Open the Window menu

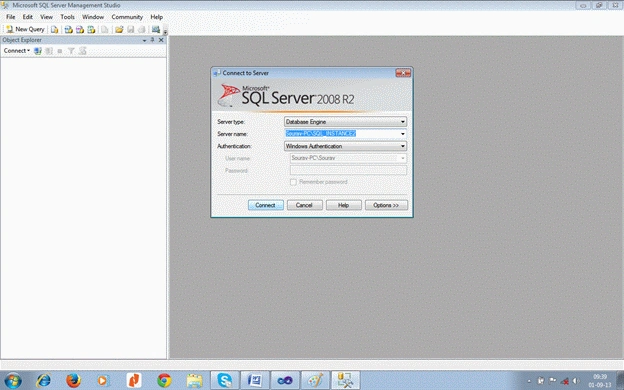coord(93,17)
